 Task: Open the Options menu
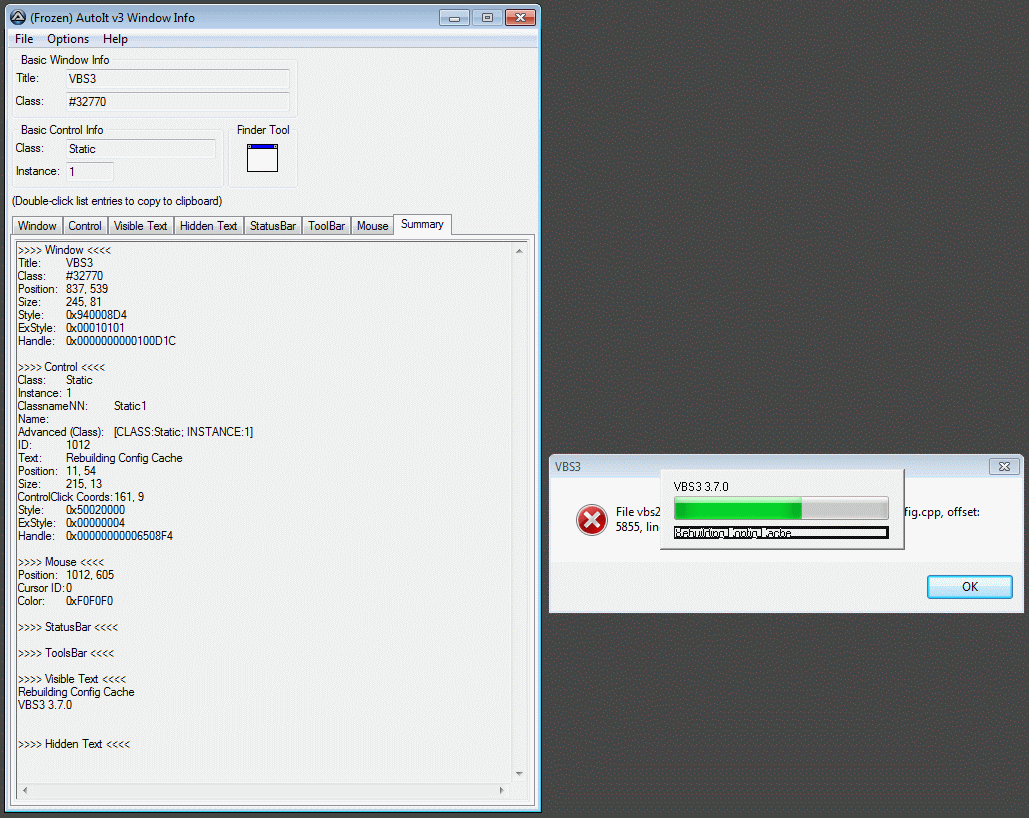[x=68, y=39]
